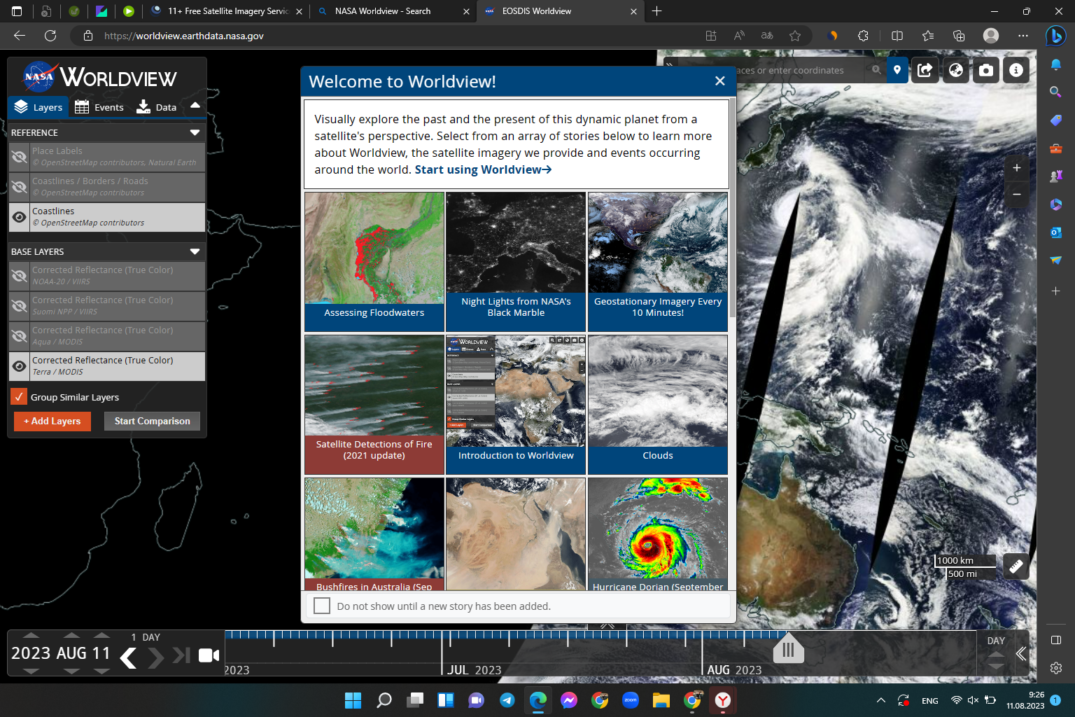This screenshot has width=1075, height=717.
Task: Click the information icon
Action: point(1016,70)
